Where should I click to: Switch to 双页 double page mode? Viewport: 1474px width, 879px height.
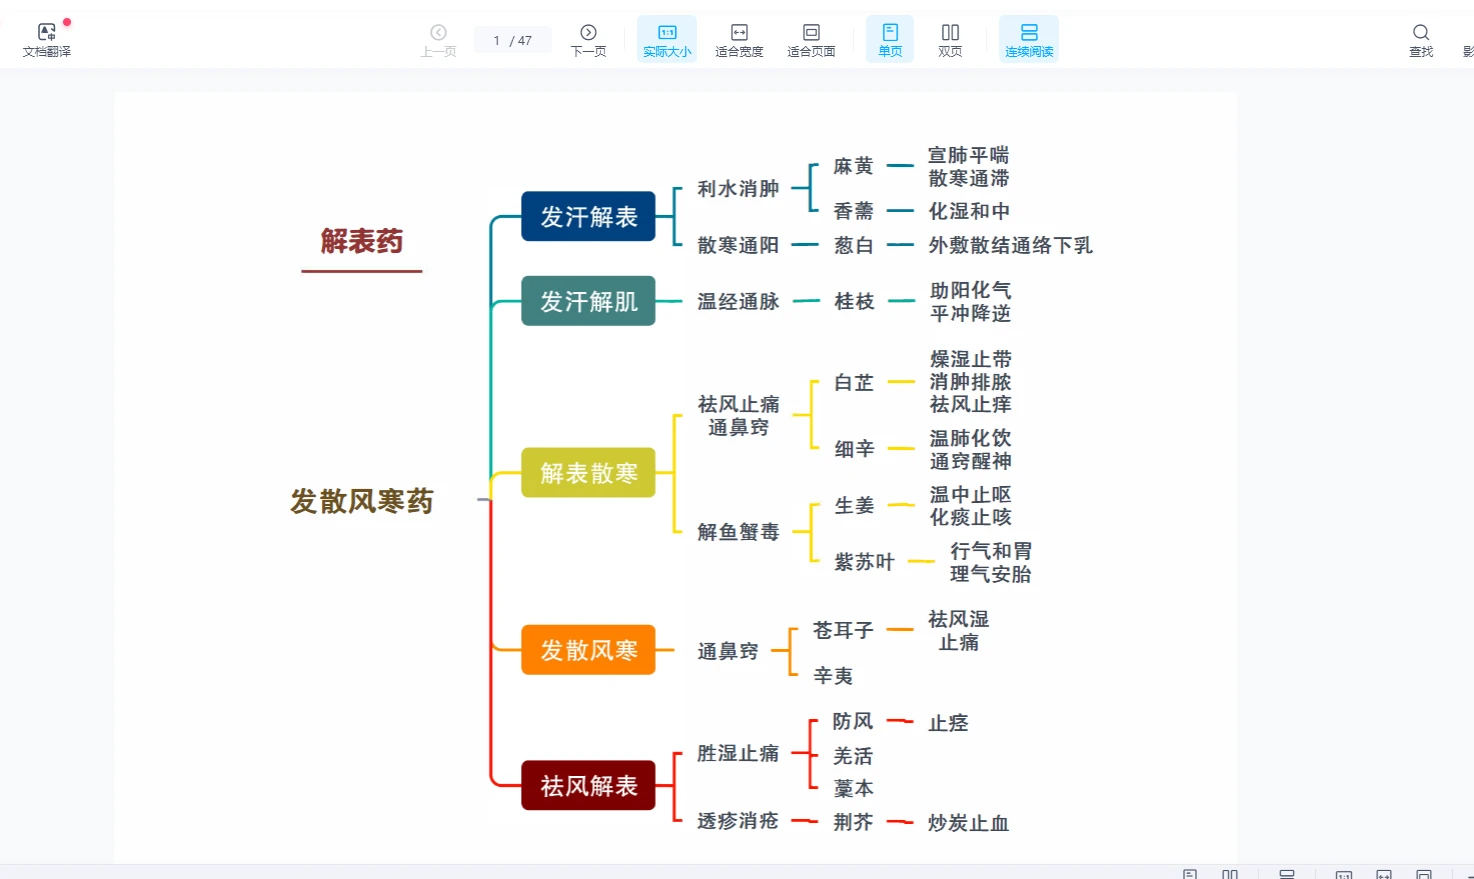coord(950,40)
